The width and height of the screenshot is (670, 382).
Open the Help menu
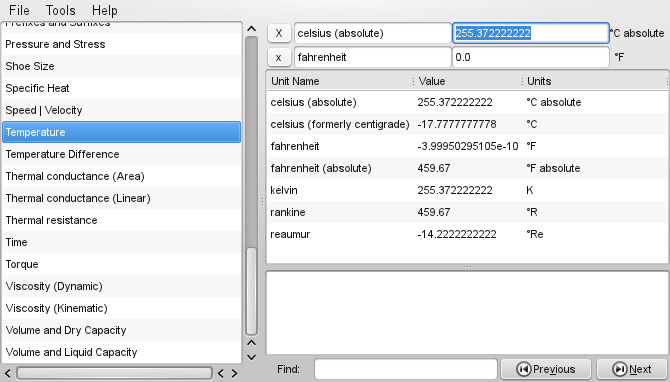pos(104,10)
